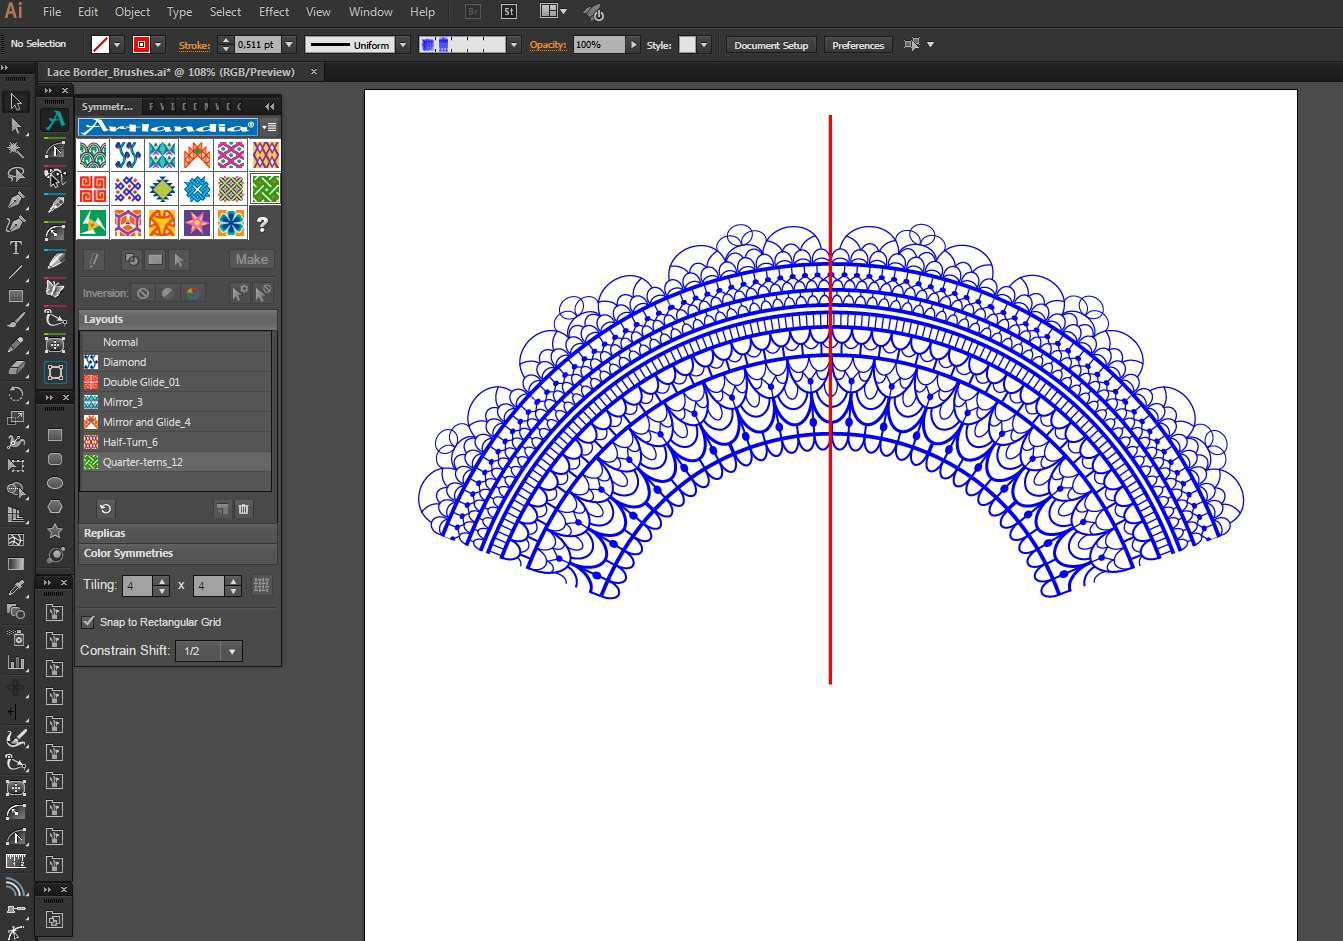Open the Constrain Shift dropdown
The height and width of the screenshot is (941, 1343).
(232, 651)
